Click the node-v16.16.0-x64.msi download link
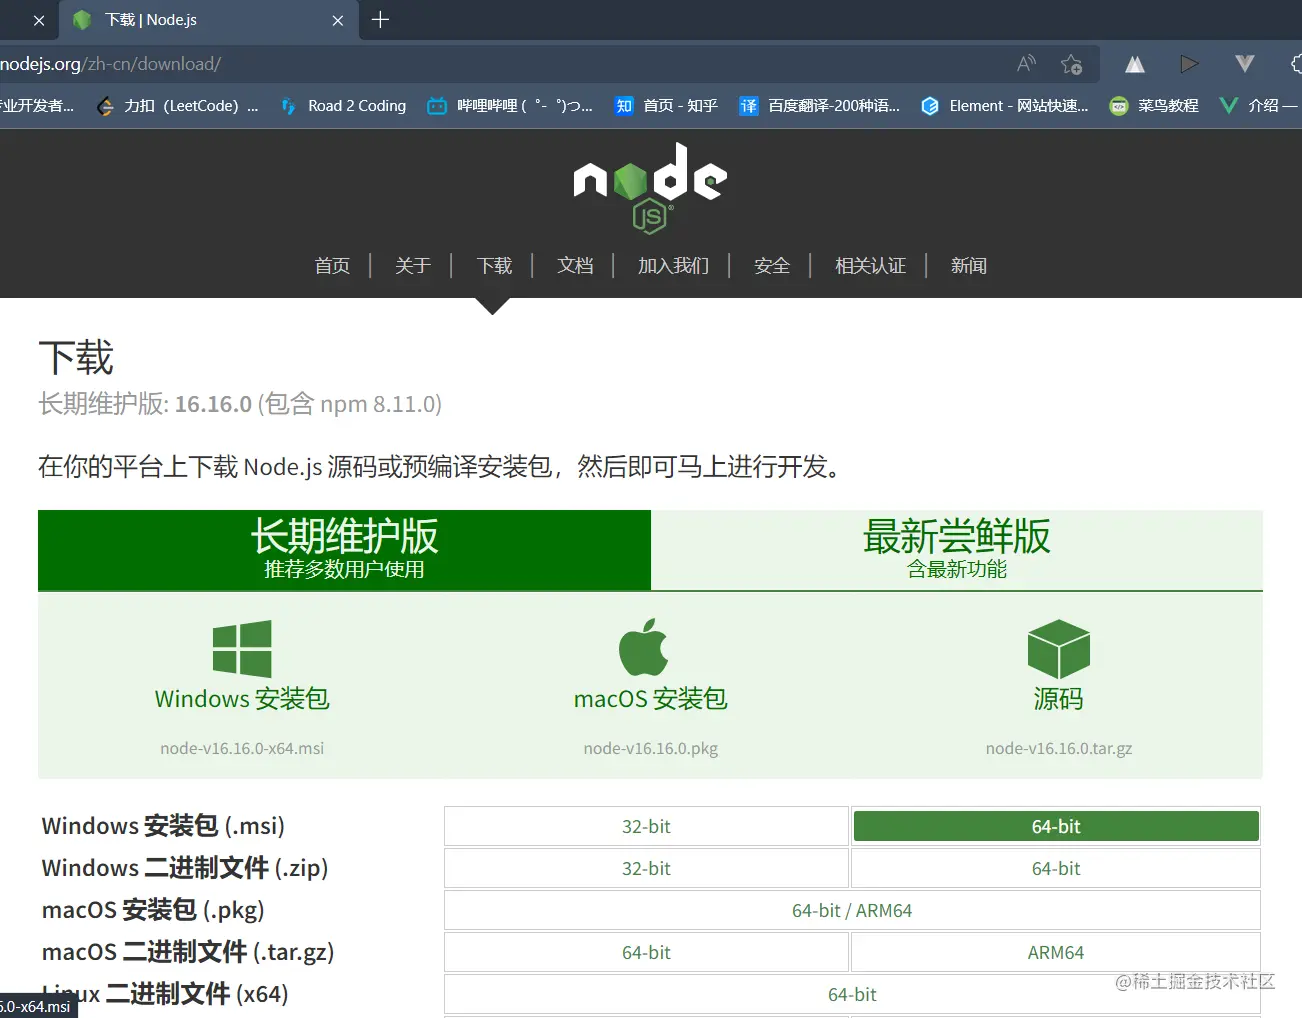The height and width of the screenshot is (1018, 1302). pos(242,747)
